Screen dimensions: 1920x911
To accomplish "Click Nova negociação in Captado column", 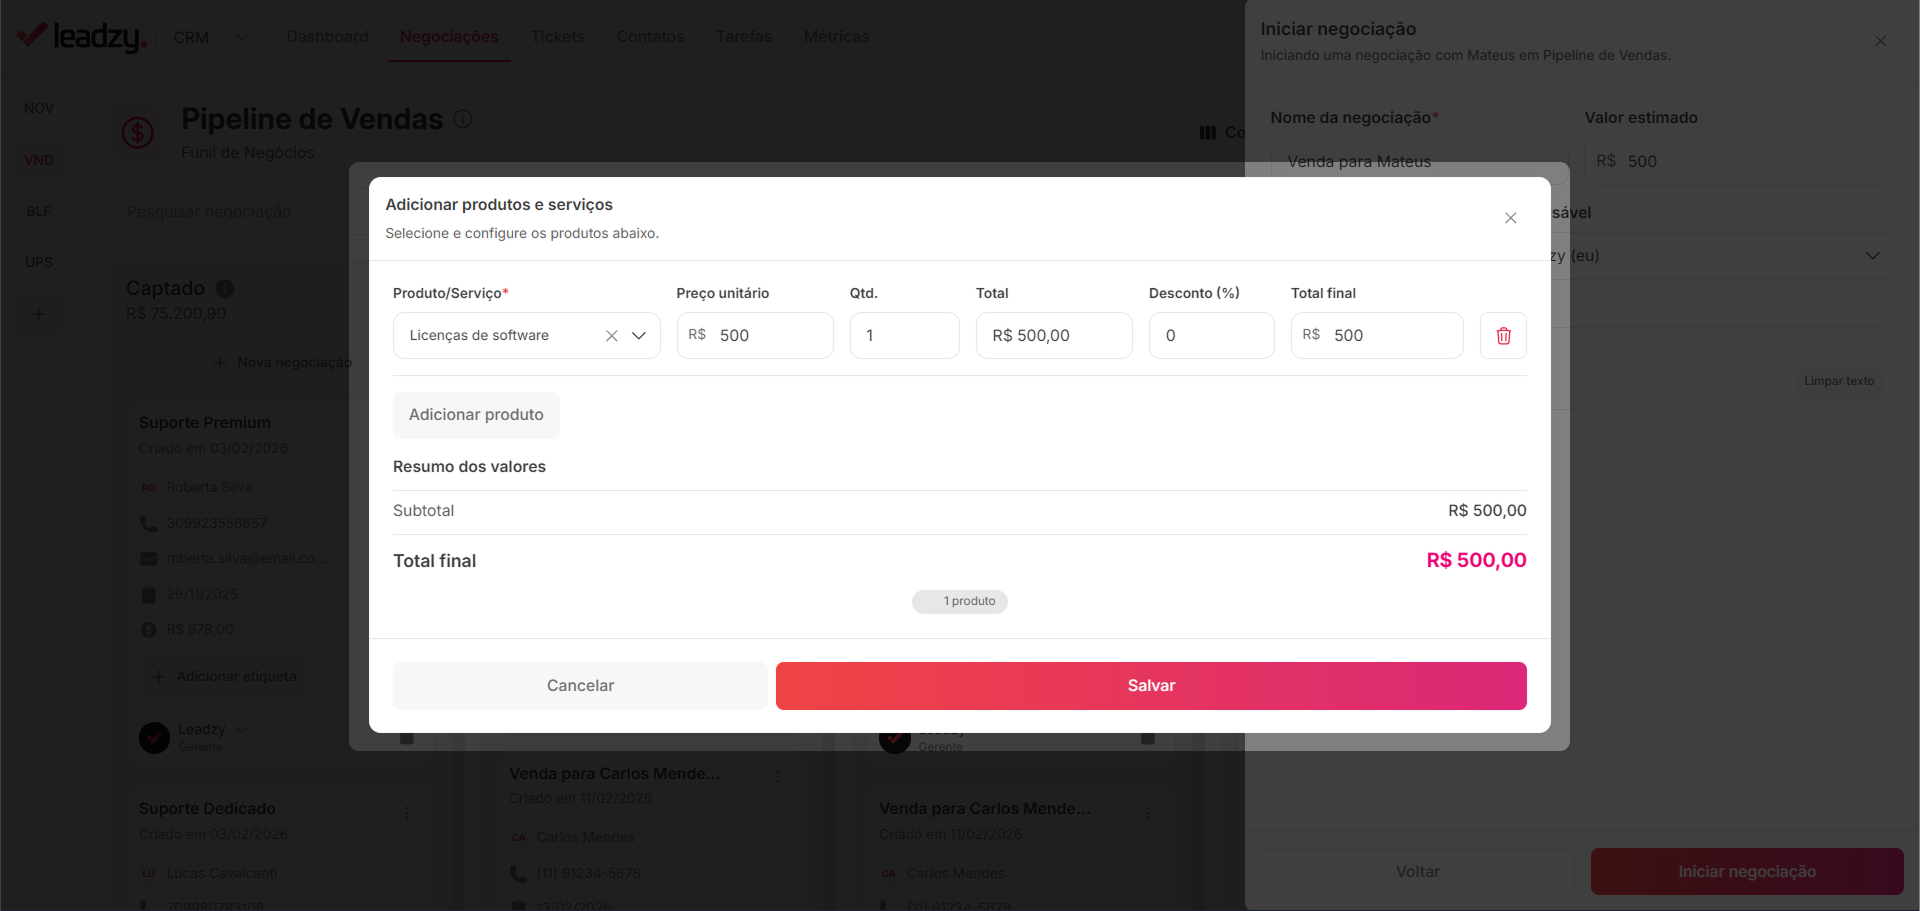I will click(x=283, y=362).
